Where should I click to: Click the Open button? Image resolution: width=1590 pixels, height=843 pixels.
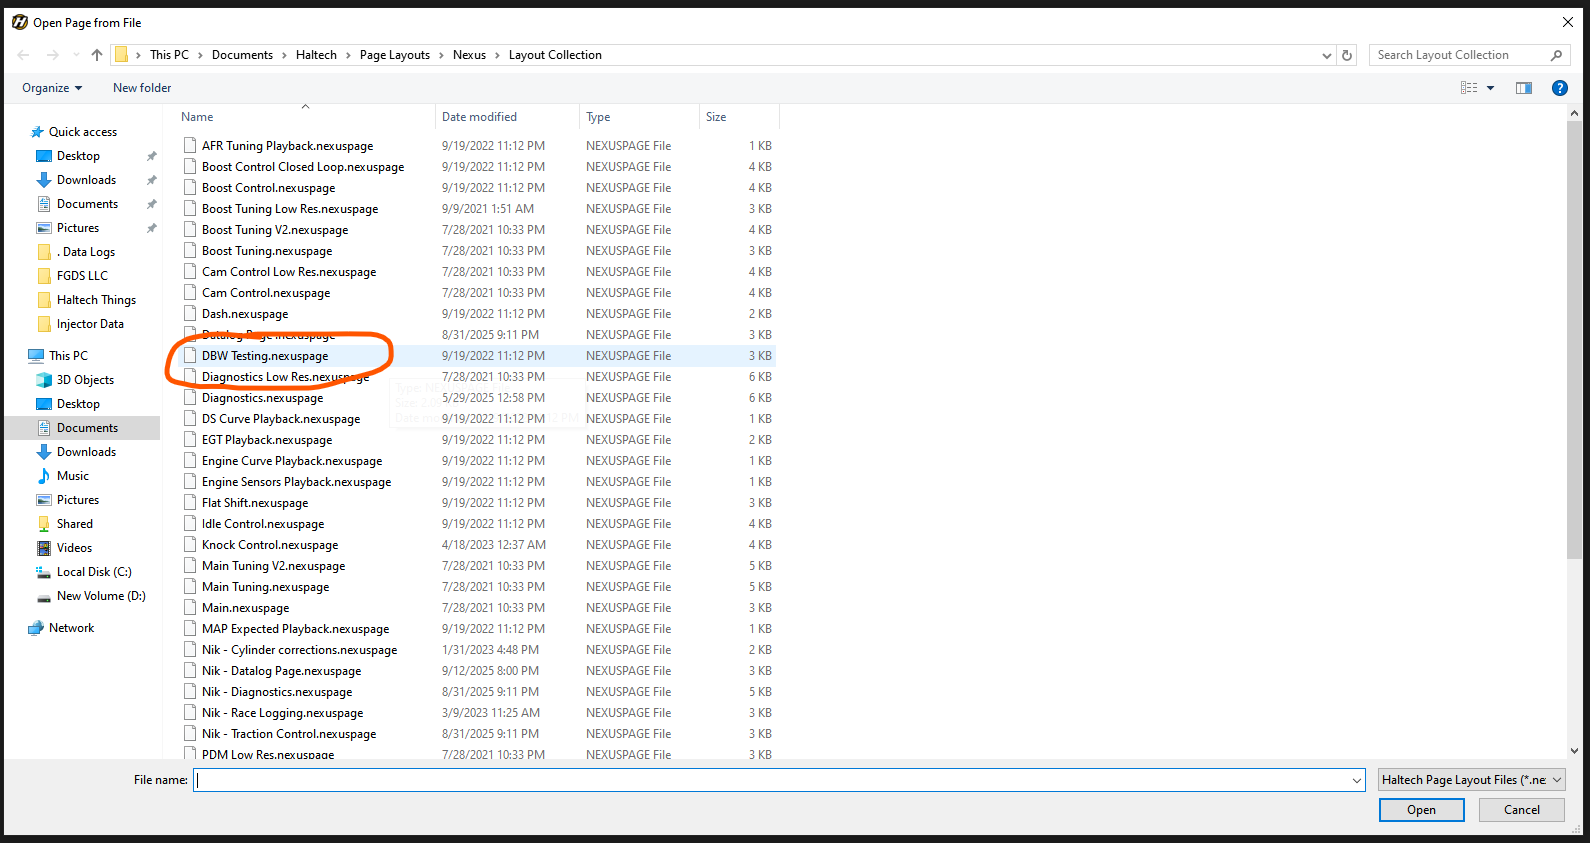click(x=1421, y=810)
